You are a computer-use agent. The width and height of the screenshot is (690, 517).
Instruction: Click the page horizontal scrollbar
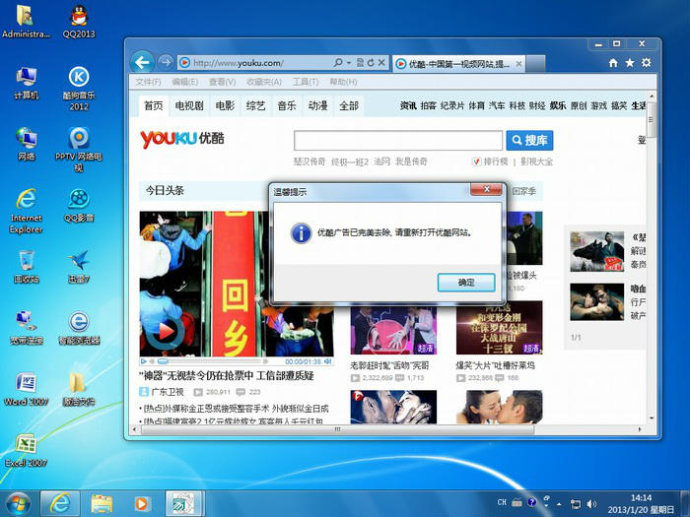[337, 429]
